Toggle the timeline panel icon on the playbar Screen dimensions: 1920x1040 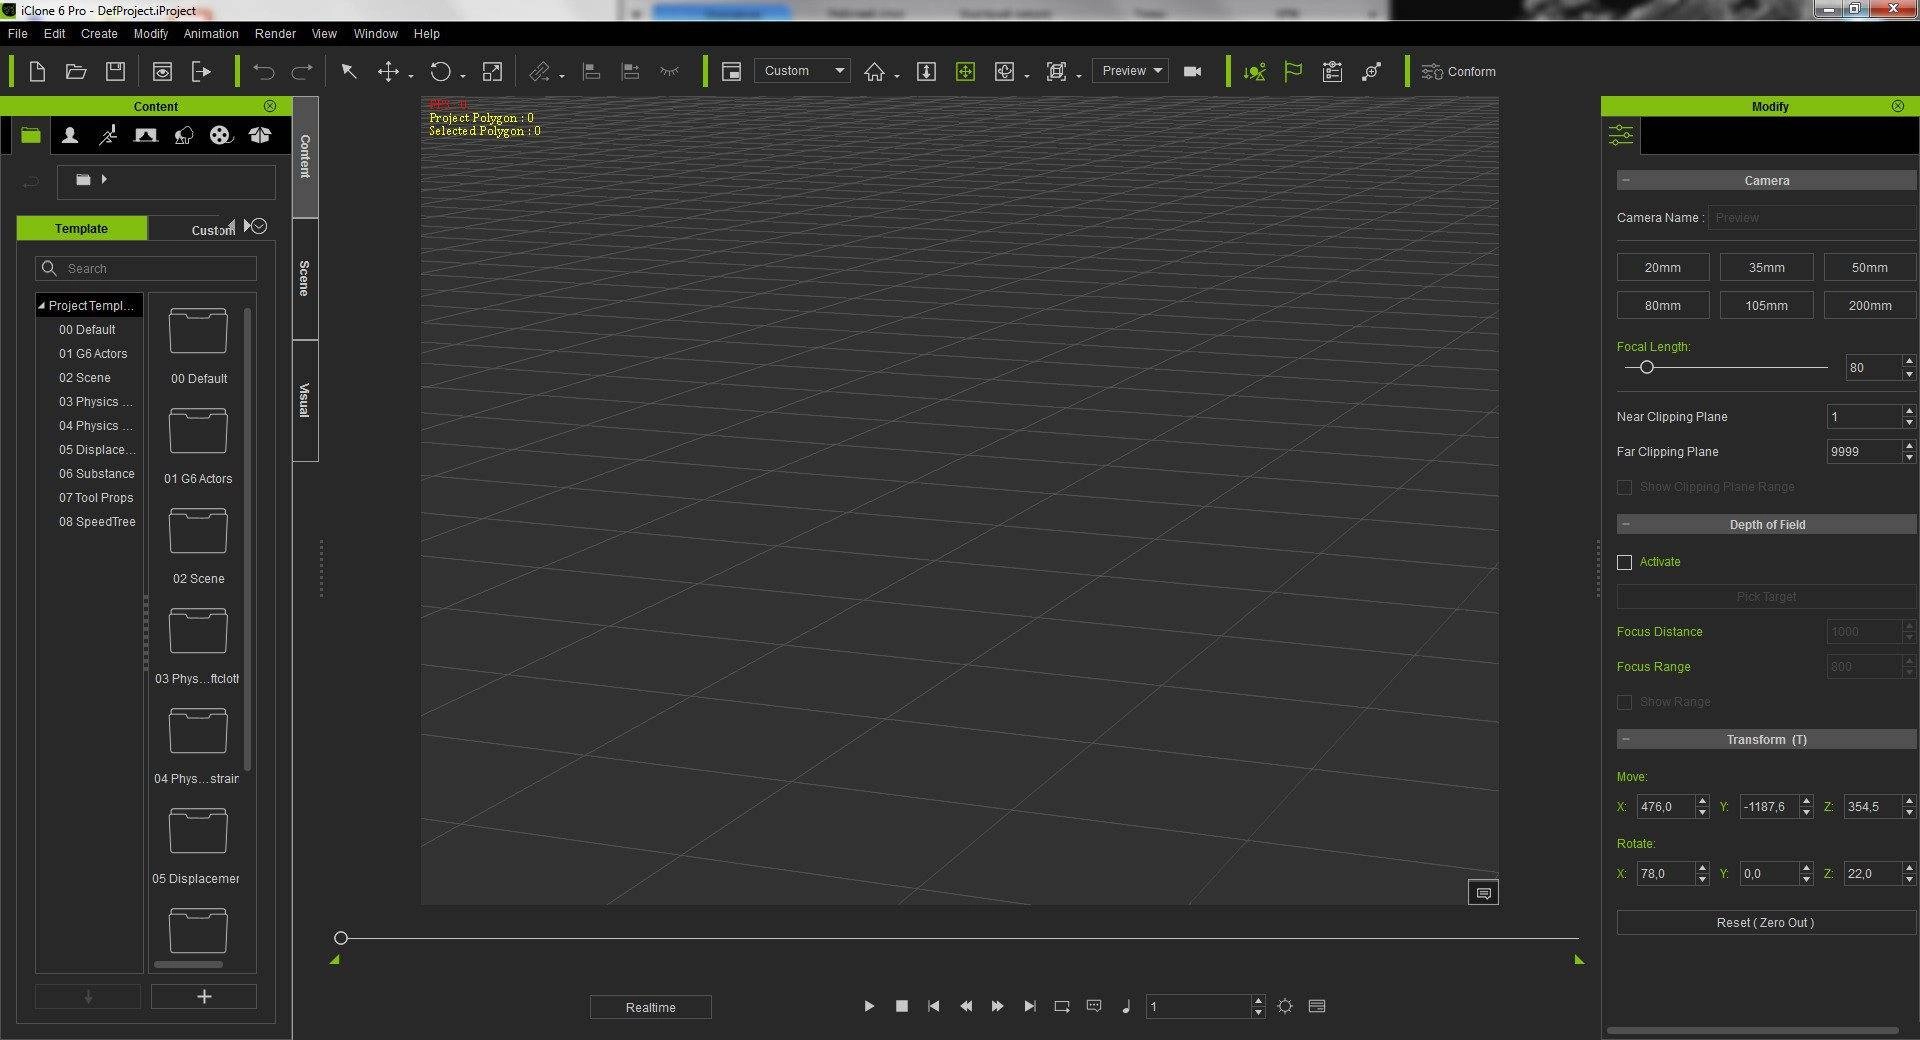tap(1317, 1006)
